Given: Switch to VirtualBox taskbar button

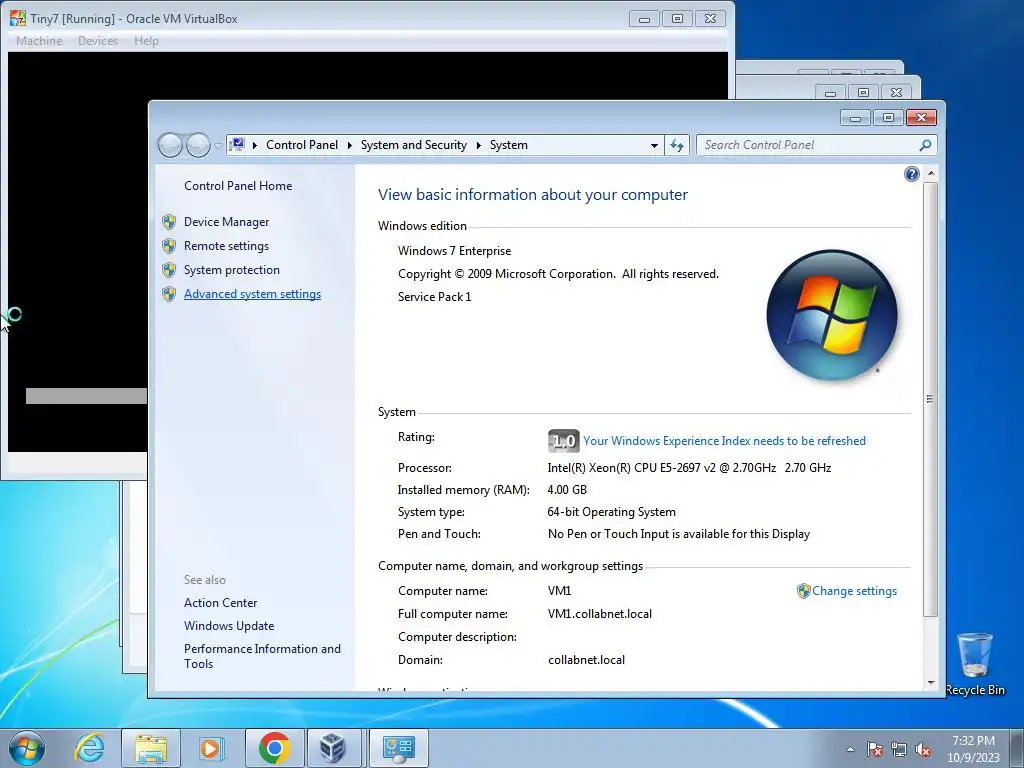Looking at the screenshot, I should point(332,748).
